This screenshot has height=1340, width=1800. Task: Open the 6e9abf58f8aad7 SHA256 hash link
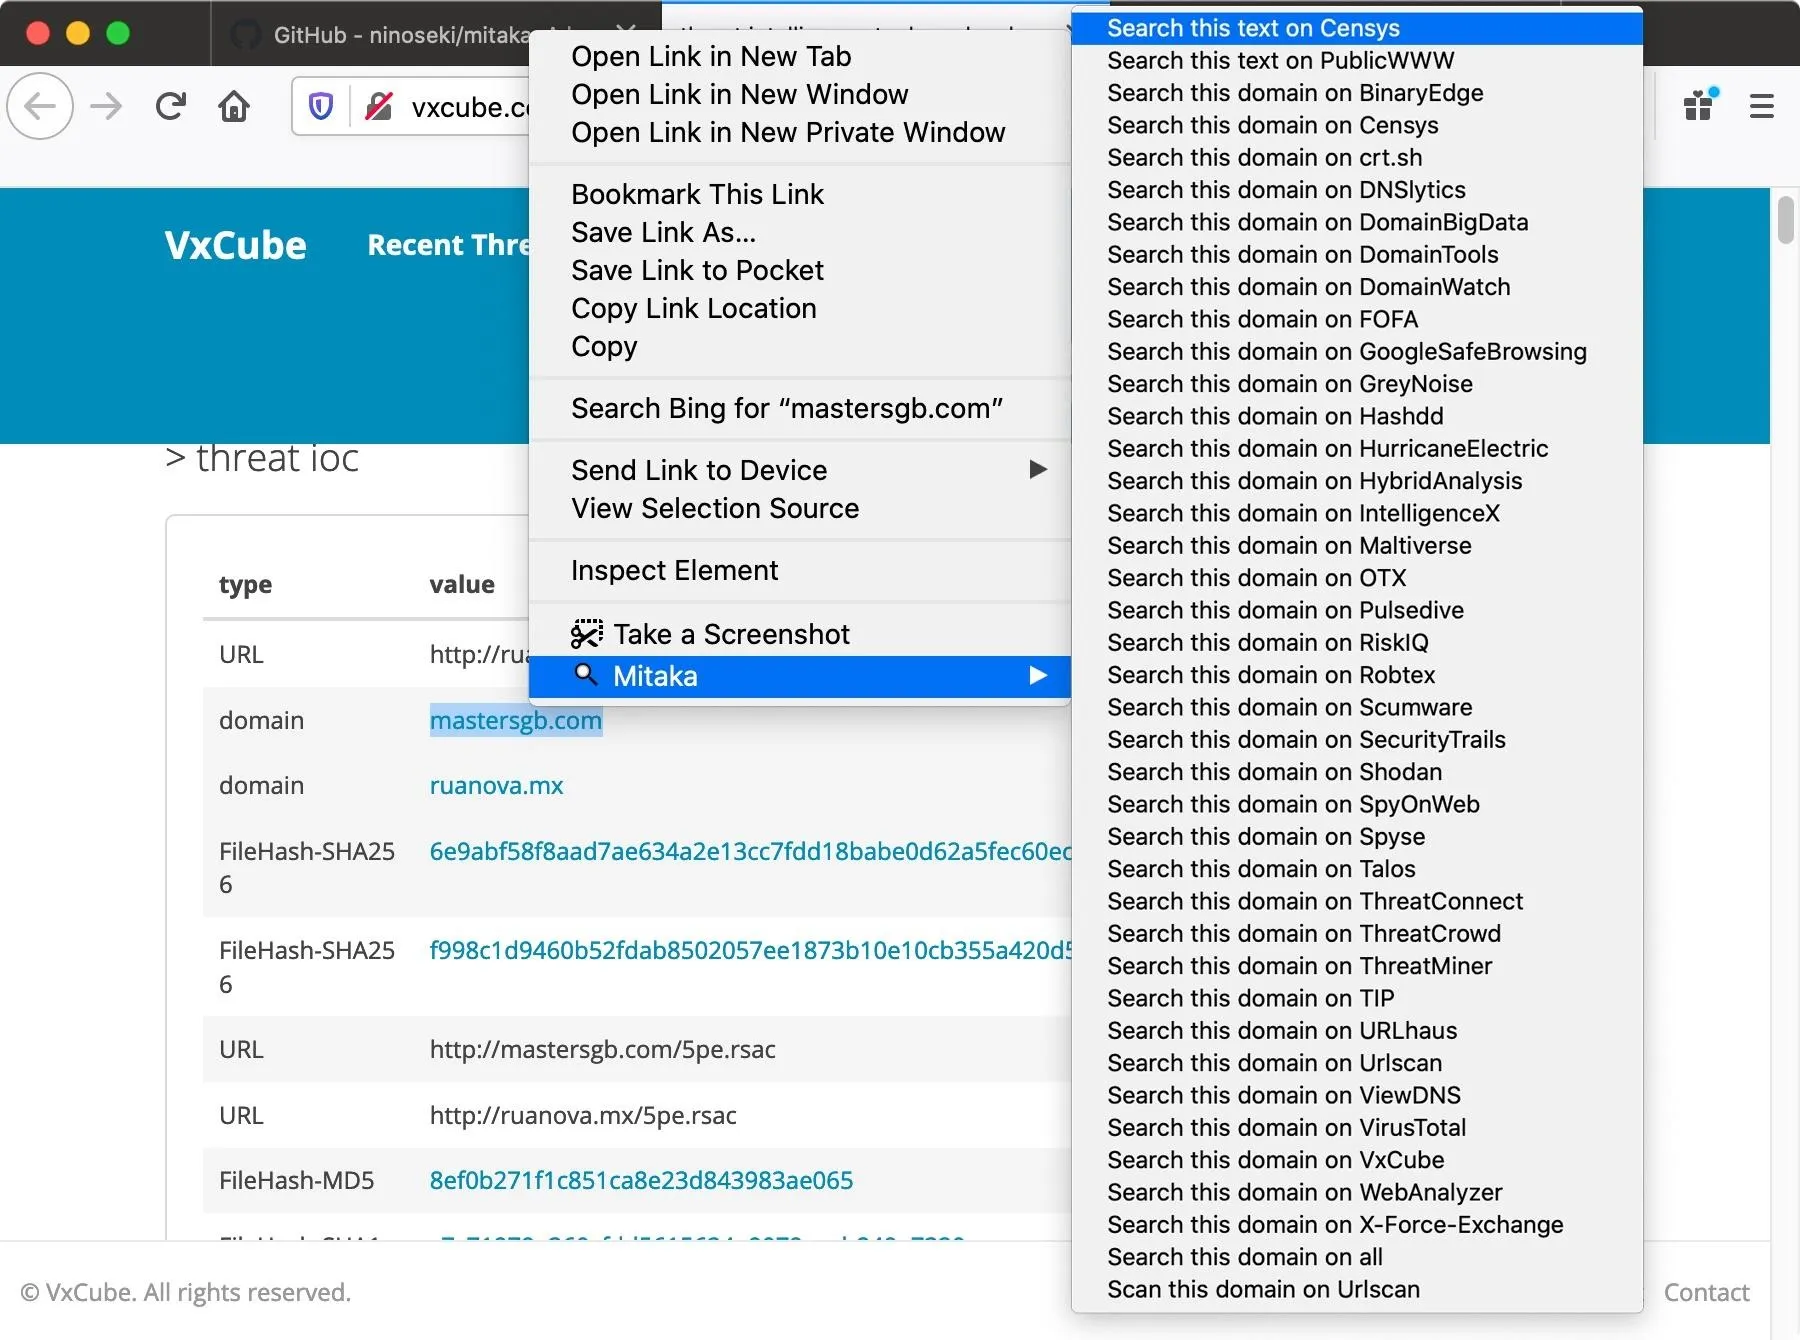[750, 851]
